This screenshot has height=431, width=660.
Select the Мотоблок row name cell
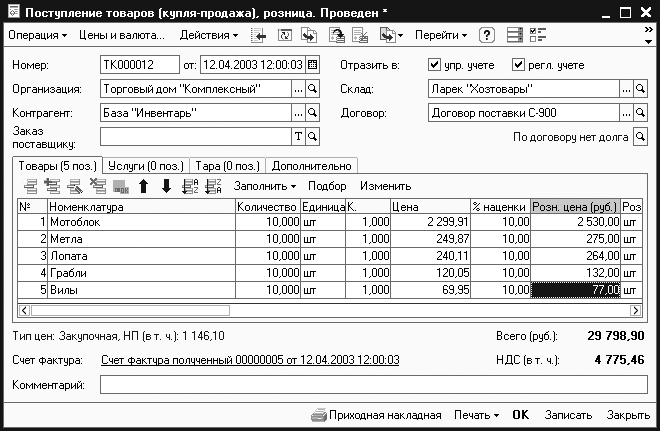pos(141,222)
